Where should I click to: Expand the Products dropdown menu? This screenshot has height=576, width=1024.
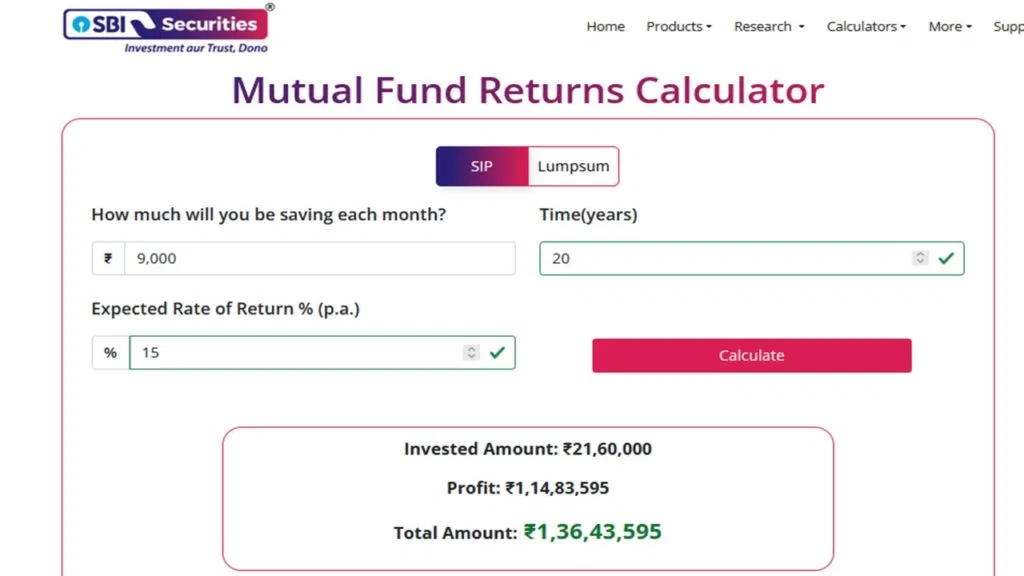[679, 27]
